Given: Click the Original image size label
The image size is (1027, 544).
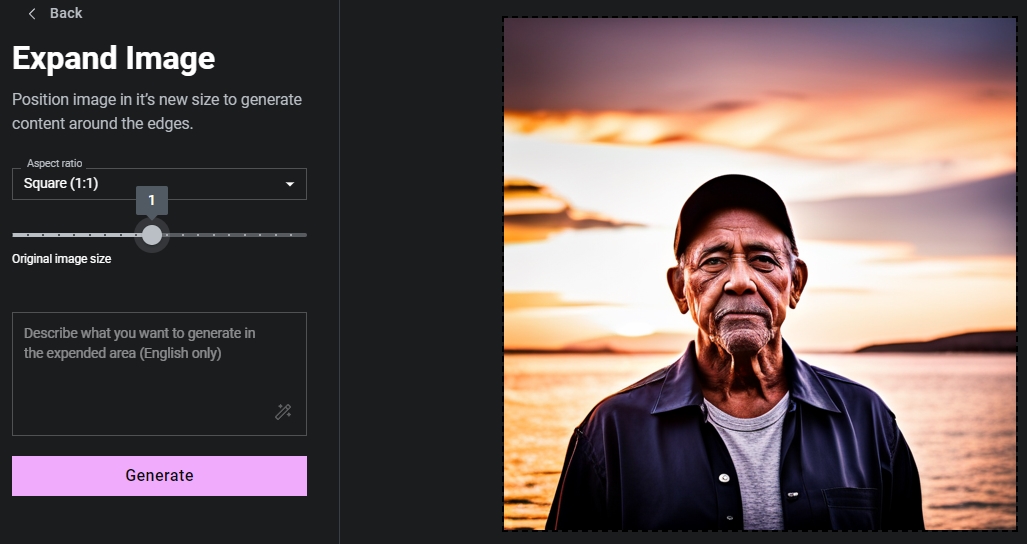Looking at the screenshot, I should (62, 259).
